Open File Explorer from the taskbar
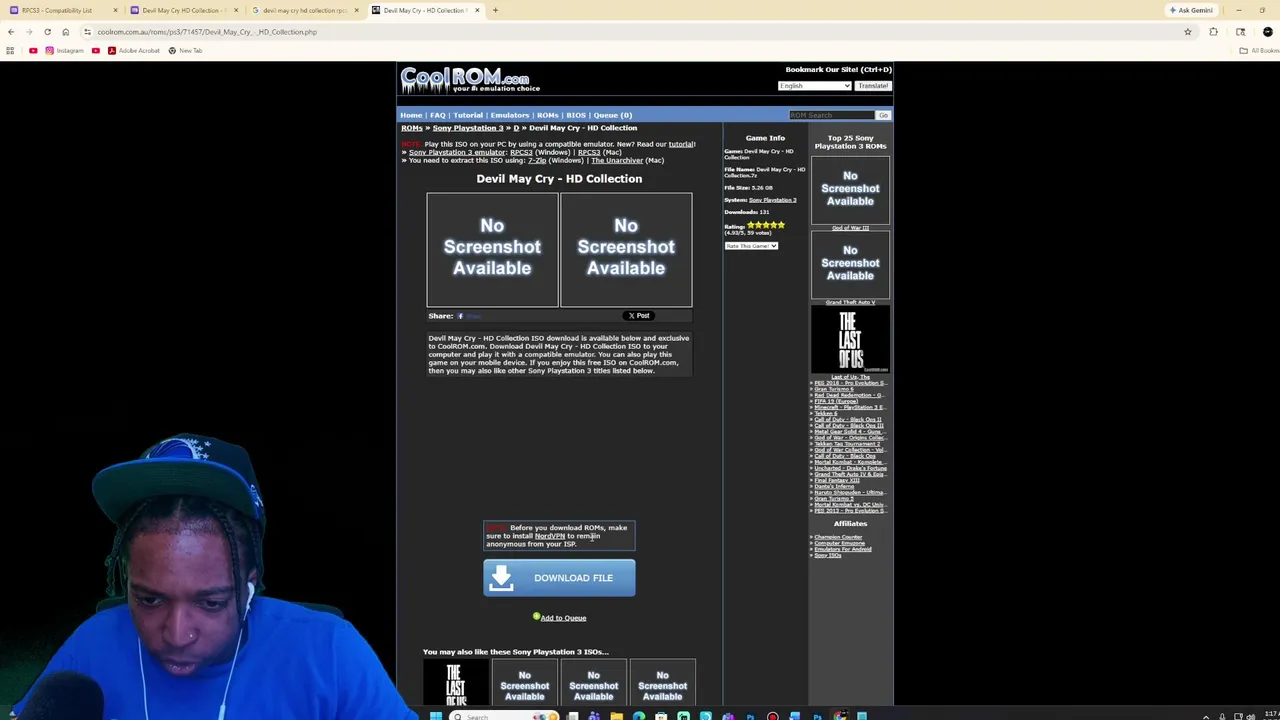Viewport: 1280px width, 720px height. (616, 716)
